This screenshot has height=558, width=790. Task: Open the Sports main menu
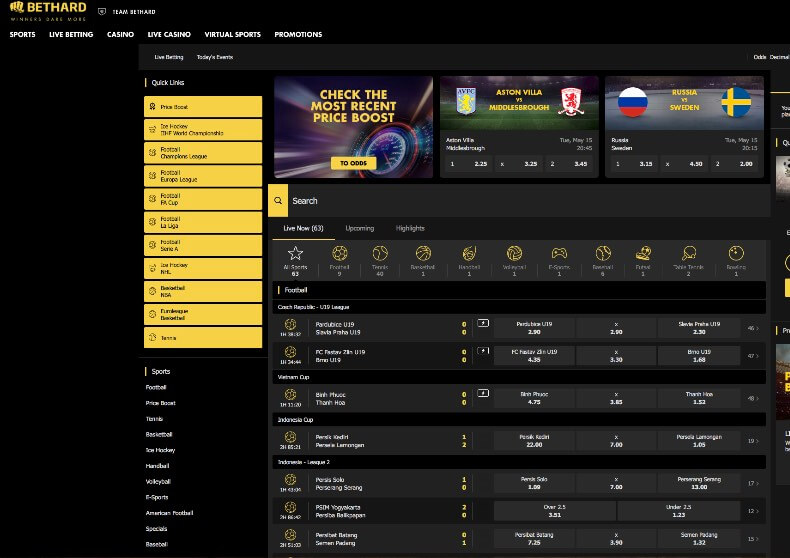pyautogui.click(x=23, y=34)
